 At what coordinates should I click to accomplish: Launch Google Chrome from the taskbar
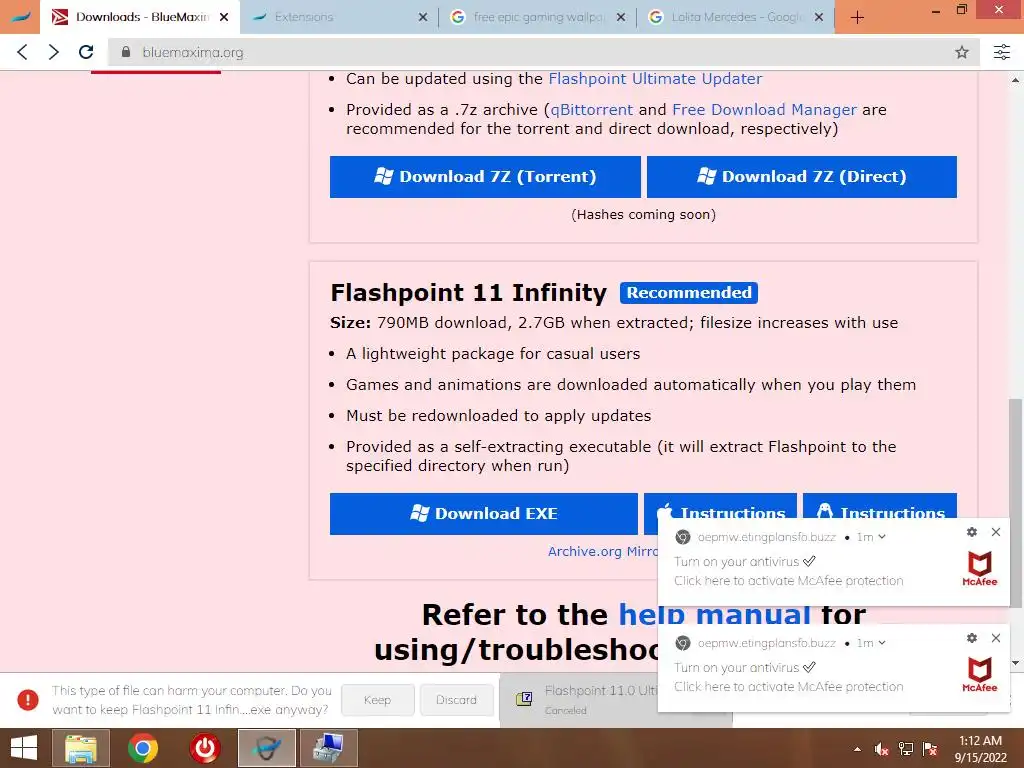(x=143, y=748)
